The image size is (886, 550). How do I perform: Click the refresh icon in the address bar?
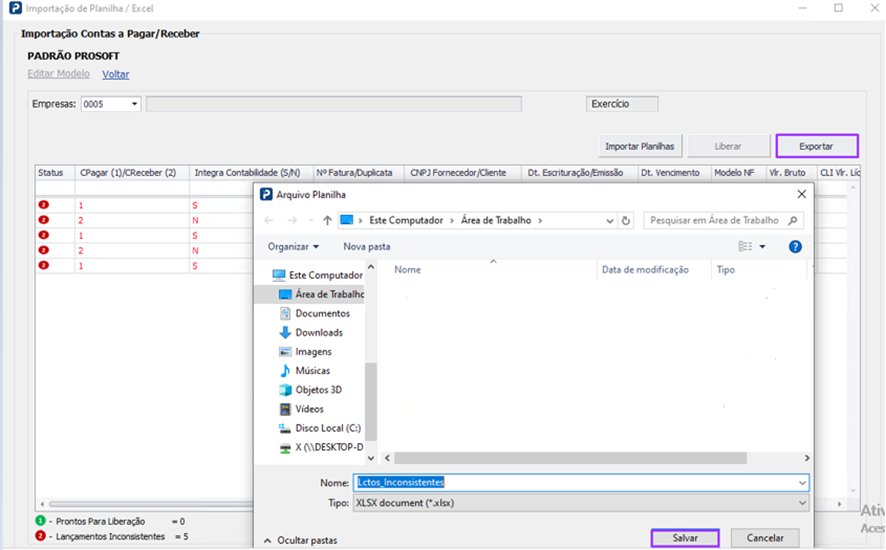[626, 220]
